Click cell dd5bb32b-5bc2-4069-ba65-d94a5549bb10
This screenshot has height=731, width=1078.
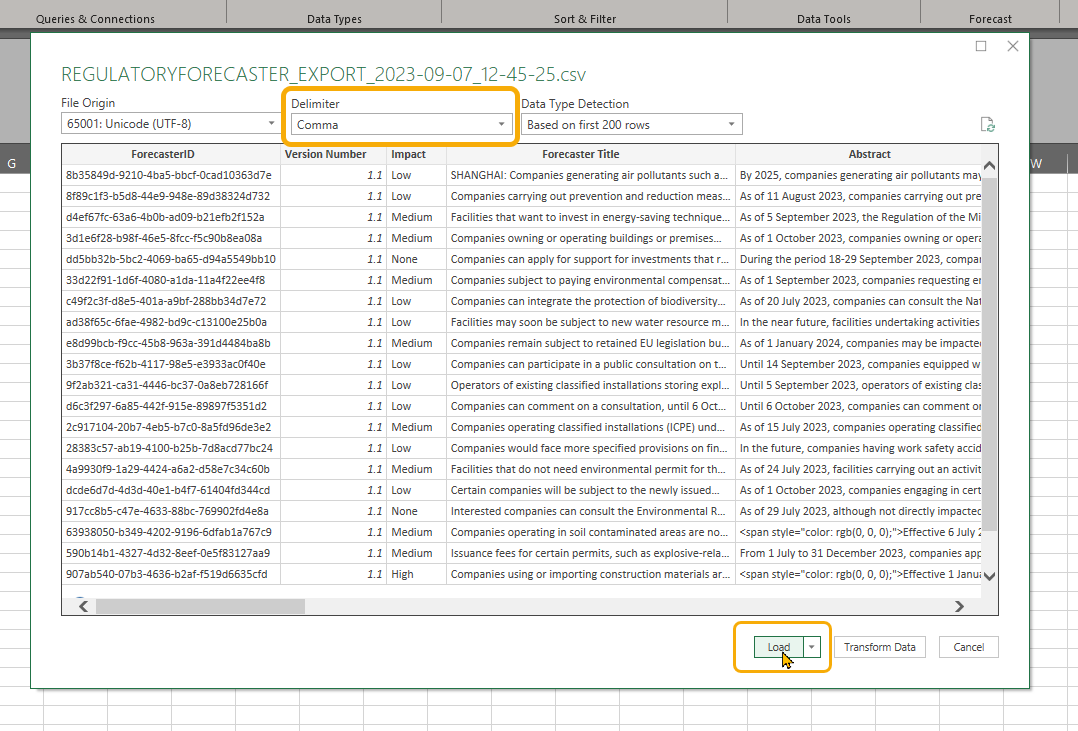pyautogui.click(x=171, y=259)
